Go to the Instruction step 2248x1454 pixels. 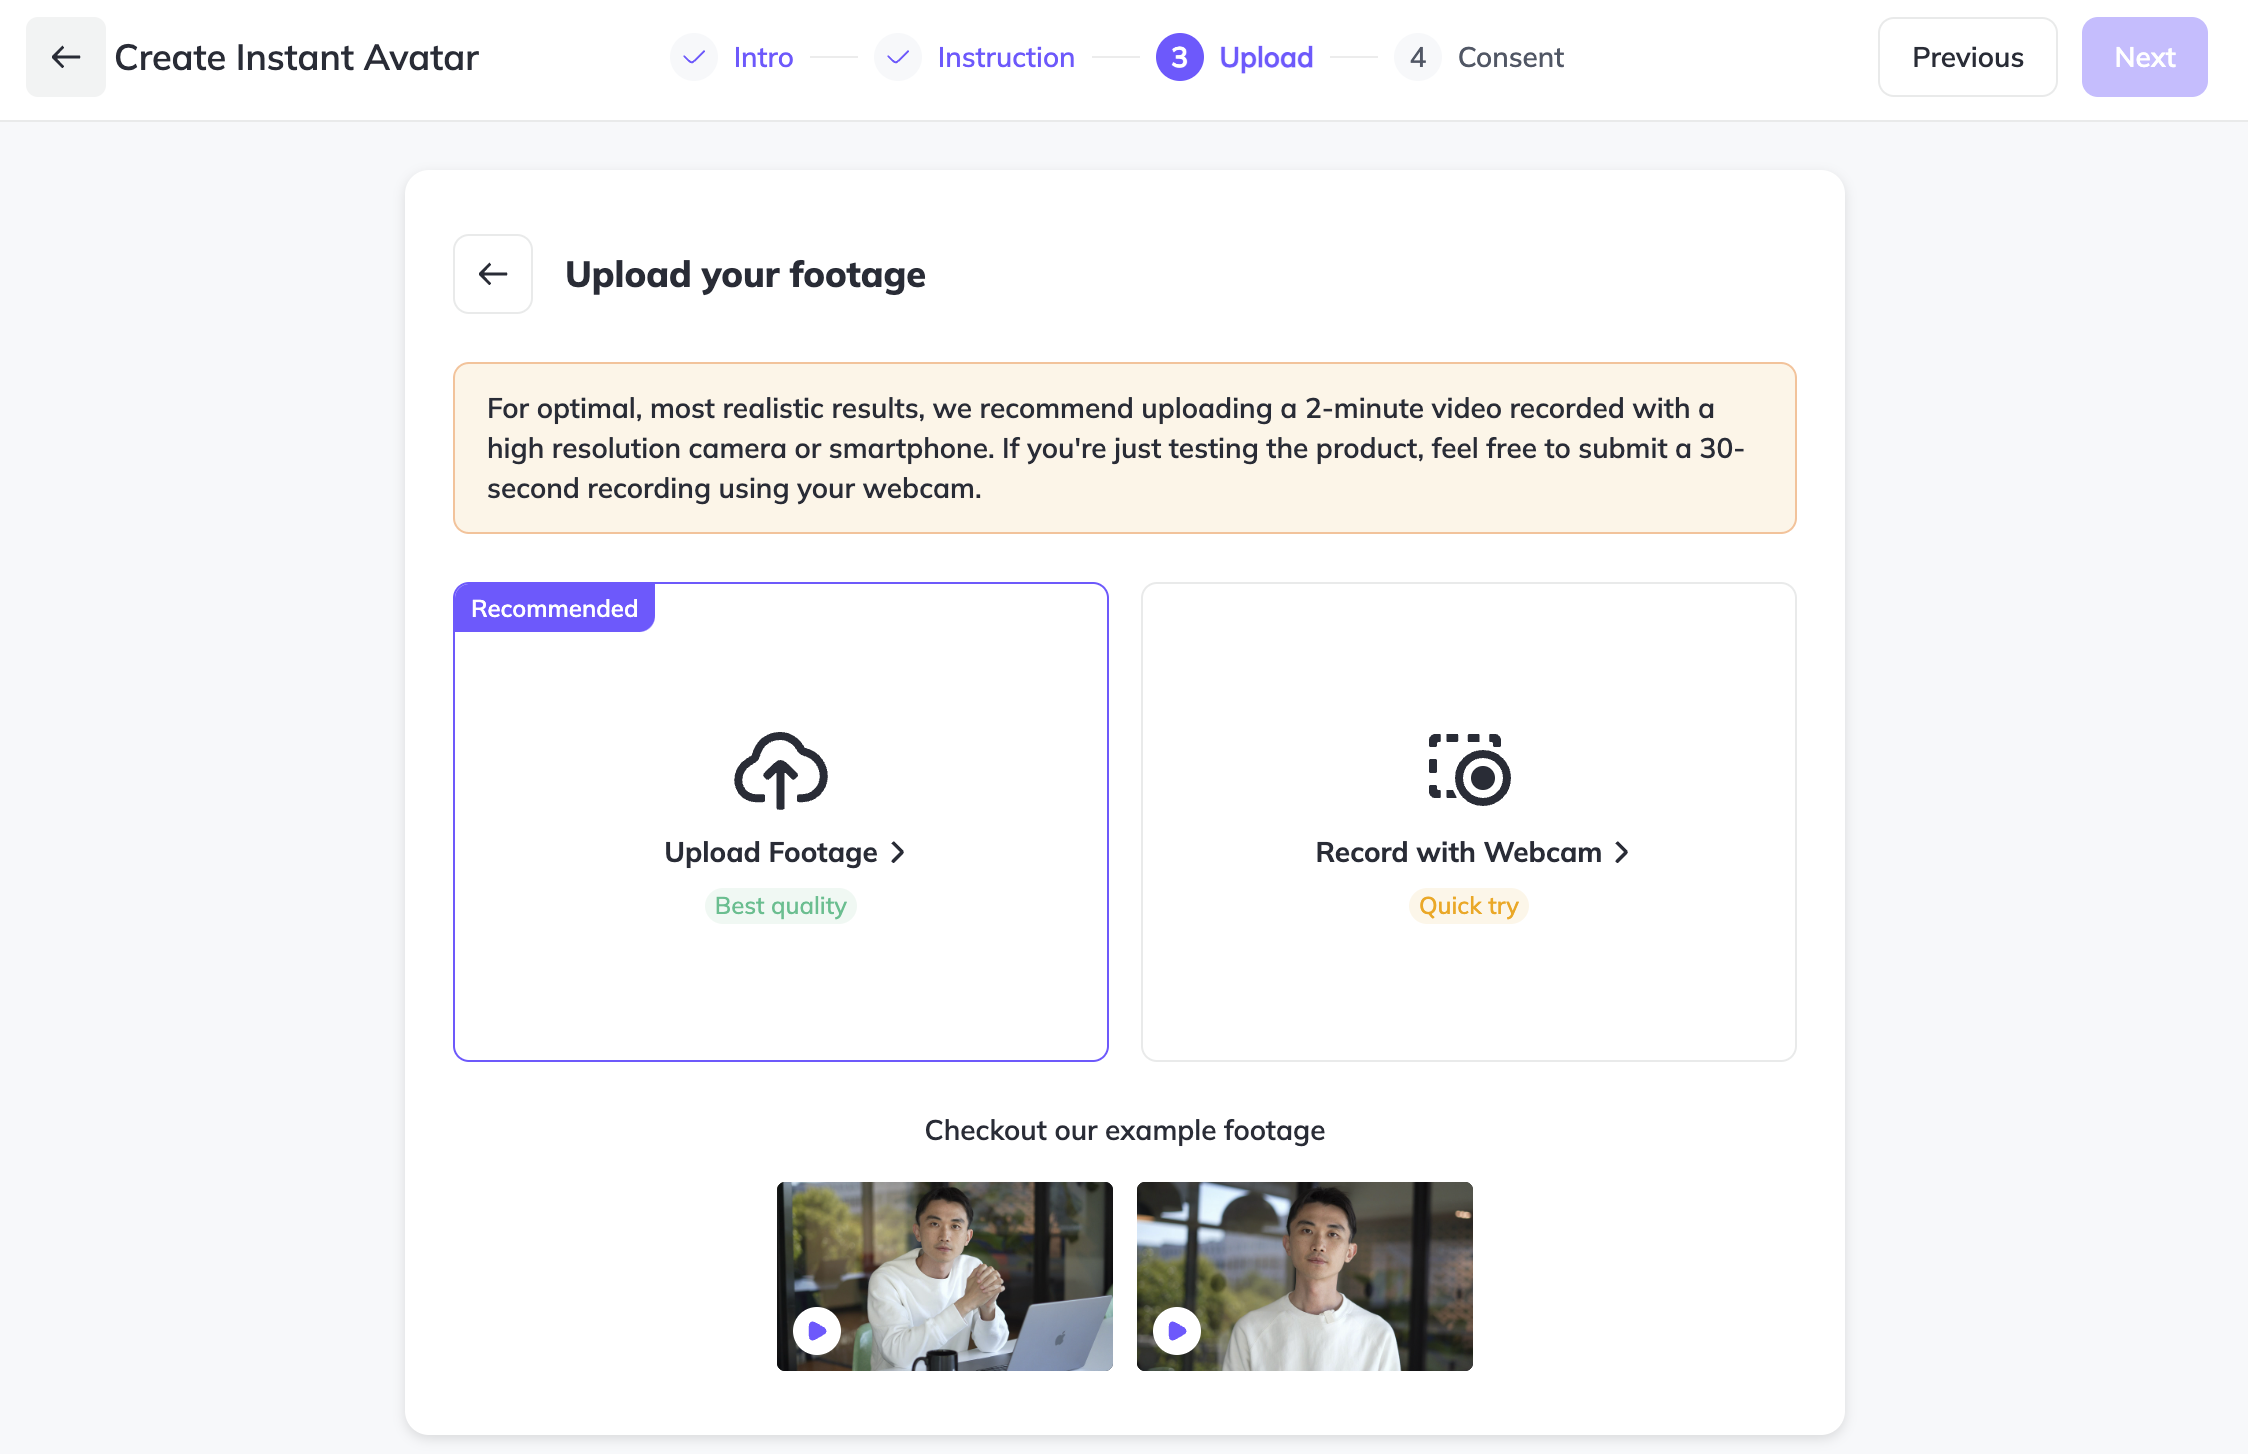[x=1006, y=57]
